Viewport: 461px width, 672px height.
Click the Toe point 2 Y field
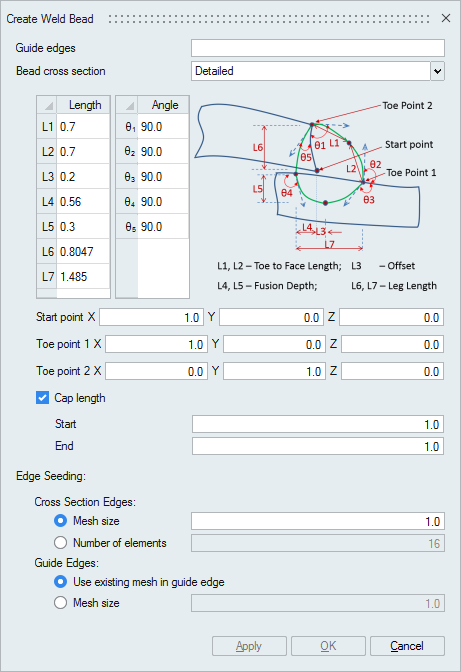click(274, 371)
